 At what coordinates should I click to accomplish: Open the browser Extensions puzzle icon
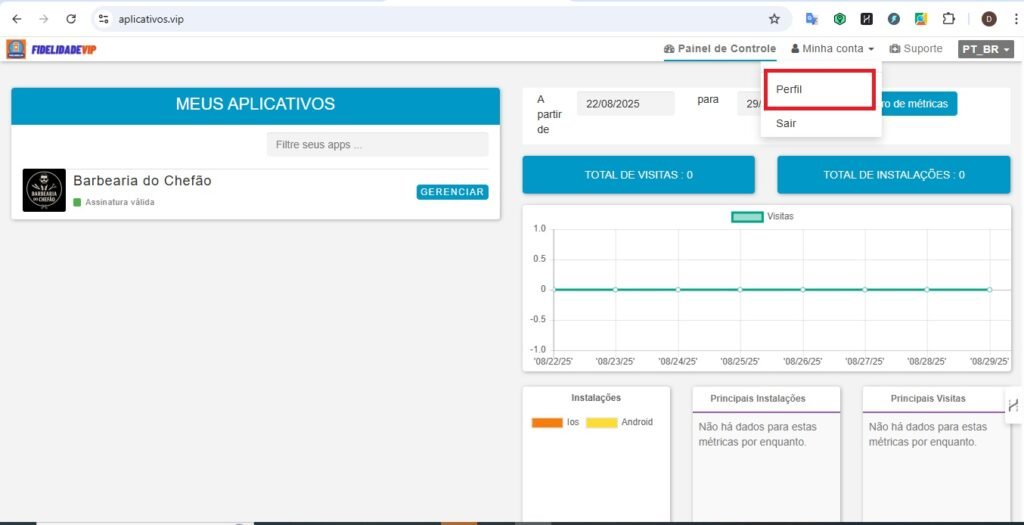[949, 19]
